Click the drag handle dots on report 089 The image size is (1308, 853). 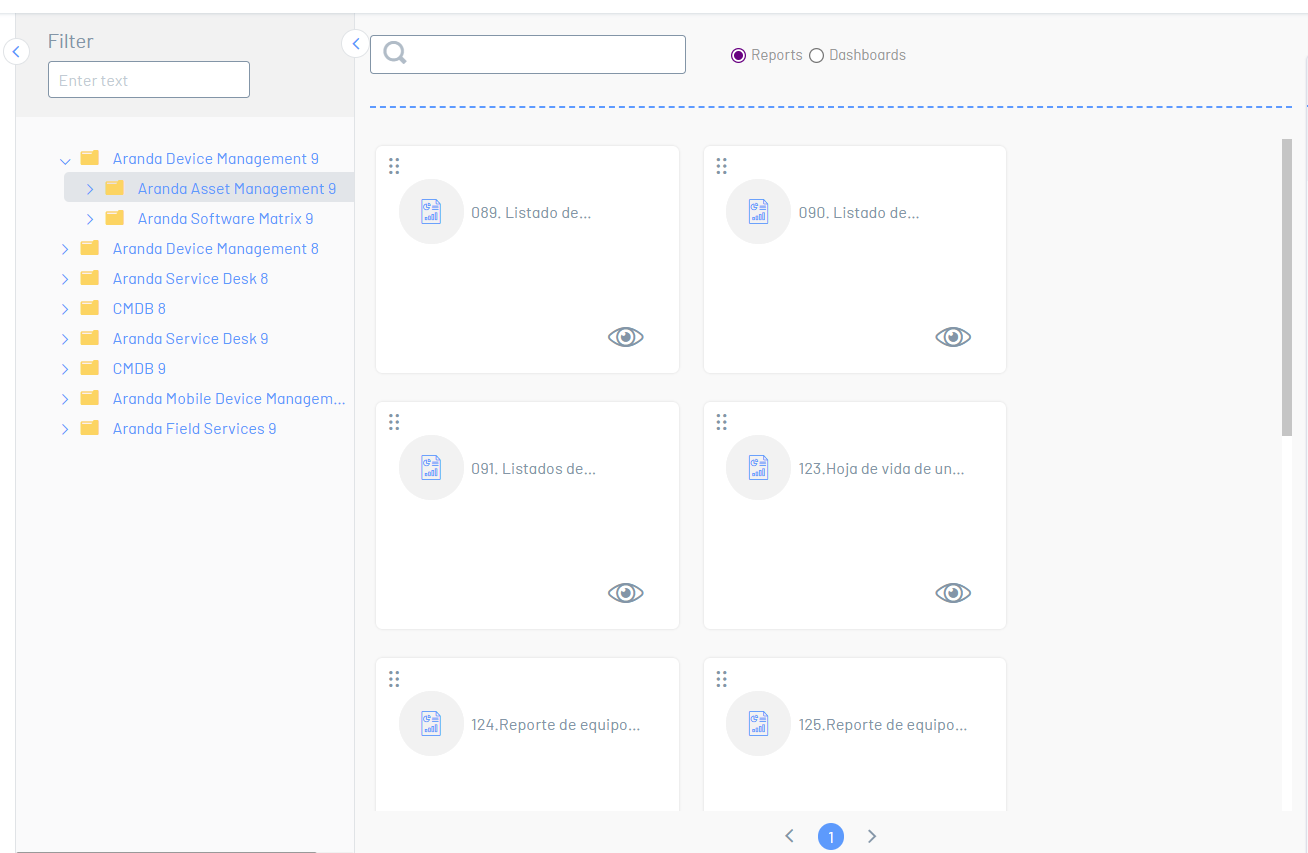click(394, 166)
